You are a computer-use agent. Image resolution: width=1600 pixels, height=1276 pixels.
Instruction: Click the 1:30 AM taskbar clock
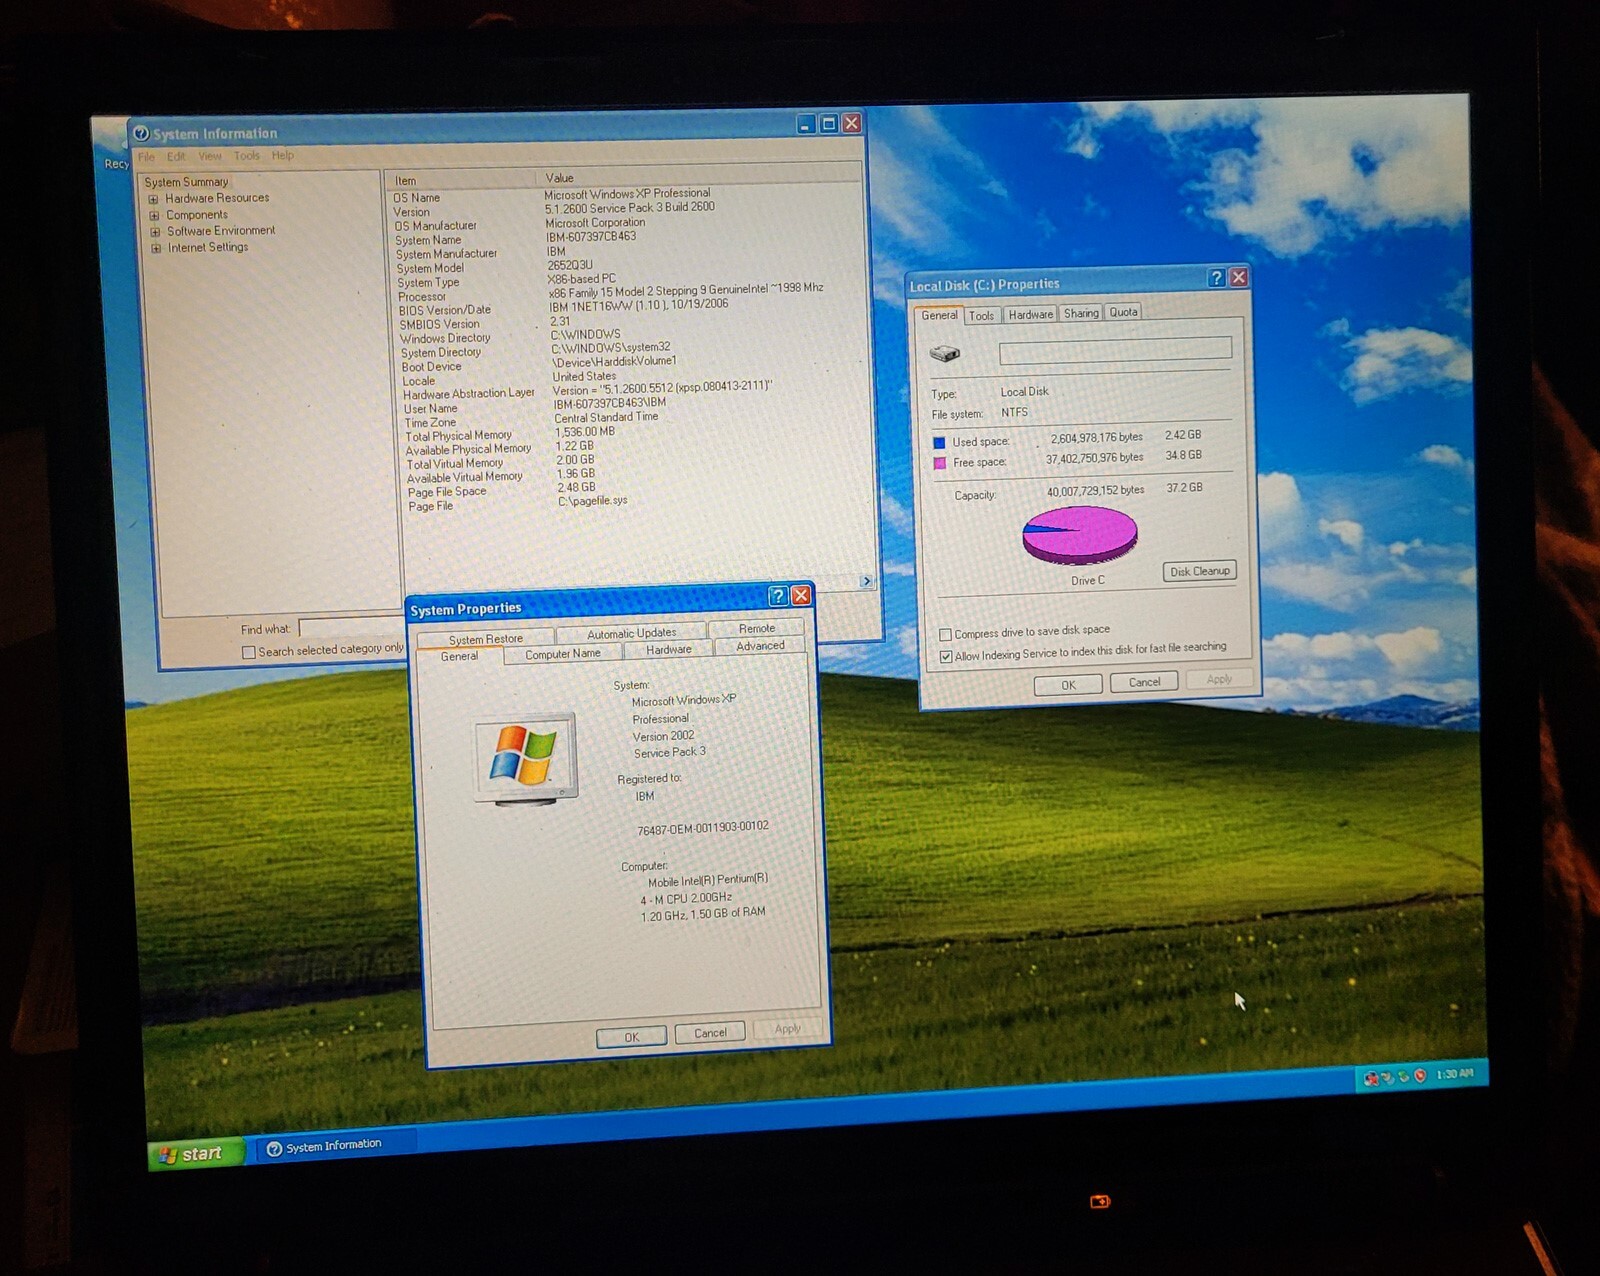[x=1454, y=1074]
